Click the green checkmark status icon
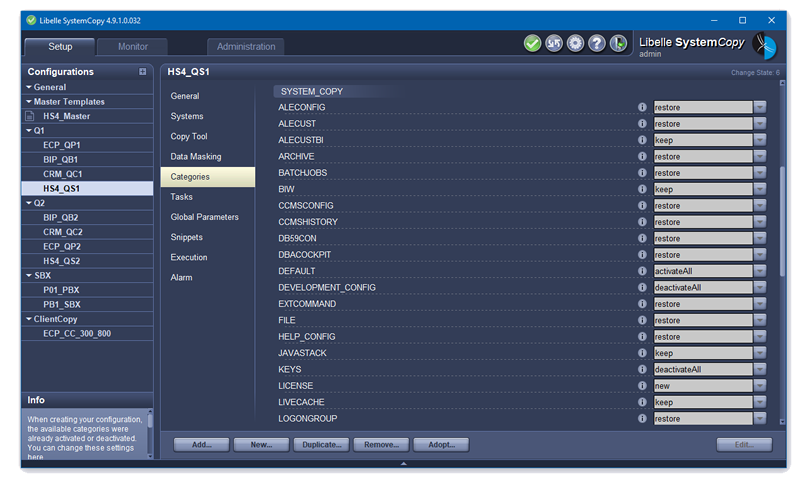Viewport: 800px width, 478px height. 532,43
